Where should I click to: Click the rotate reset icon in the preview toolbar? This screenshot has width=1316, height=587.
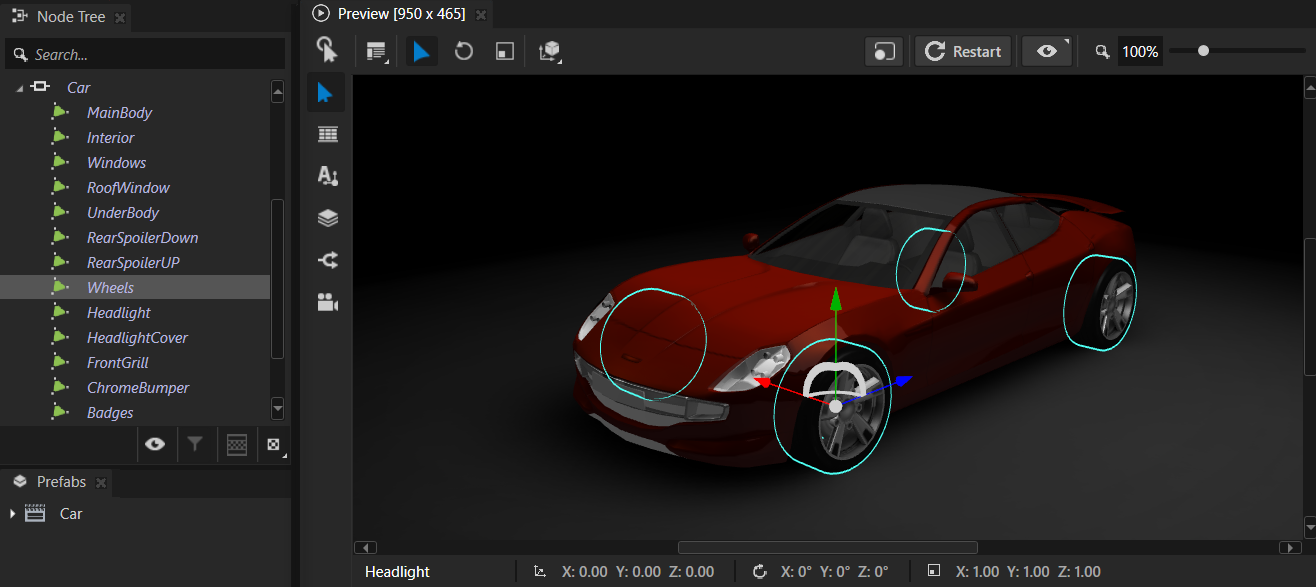[x=463, y=50]
